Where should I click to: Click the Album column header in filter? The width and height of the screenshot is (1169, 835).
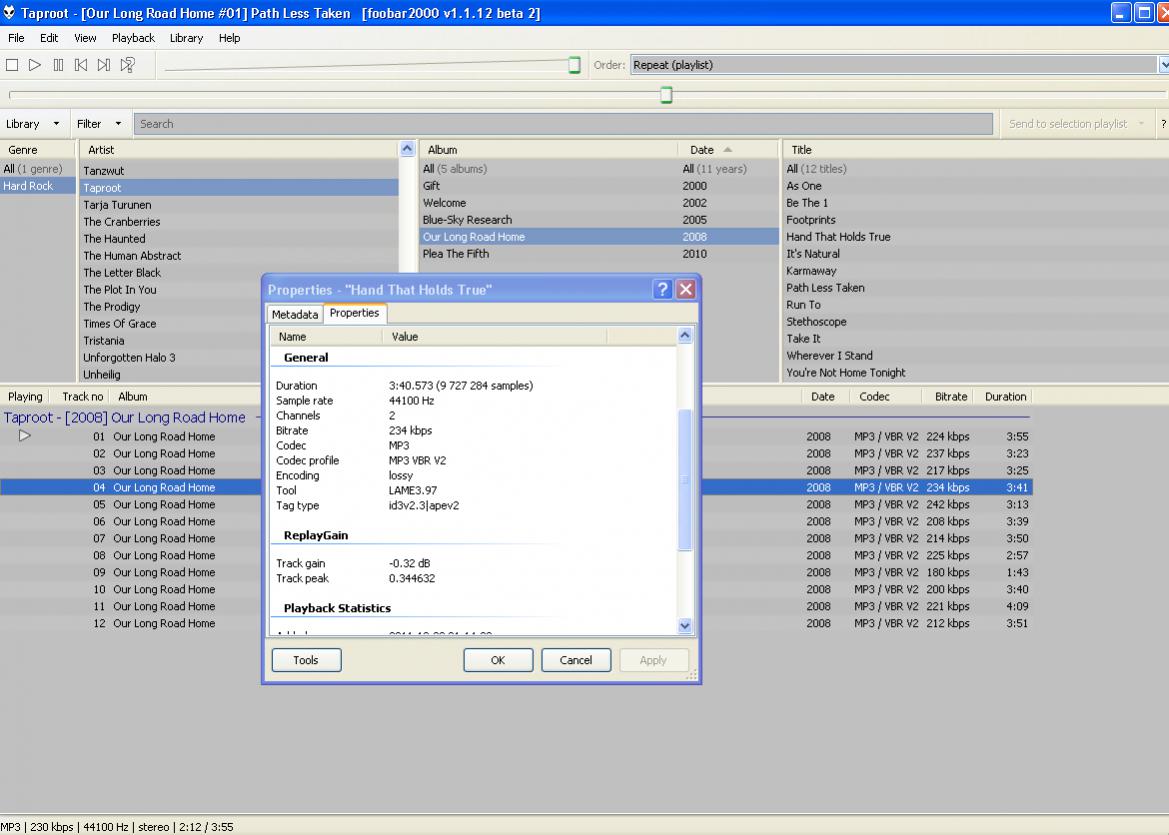pos(549,150)
